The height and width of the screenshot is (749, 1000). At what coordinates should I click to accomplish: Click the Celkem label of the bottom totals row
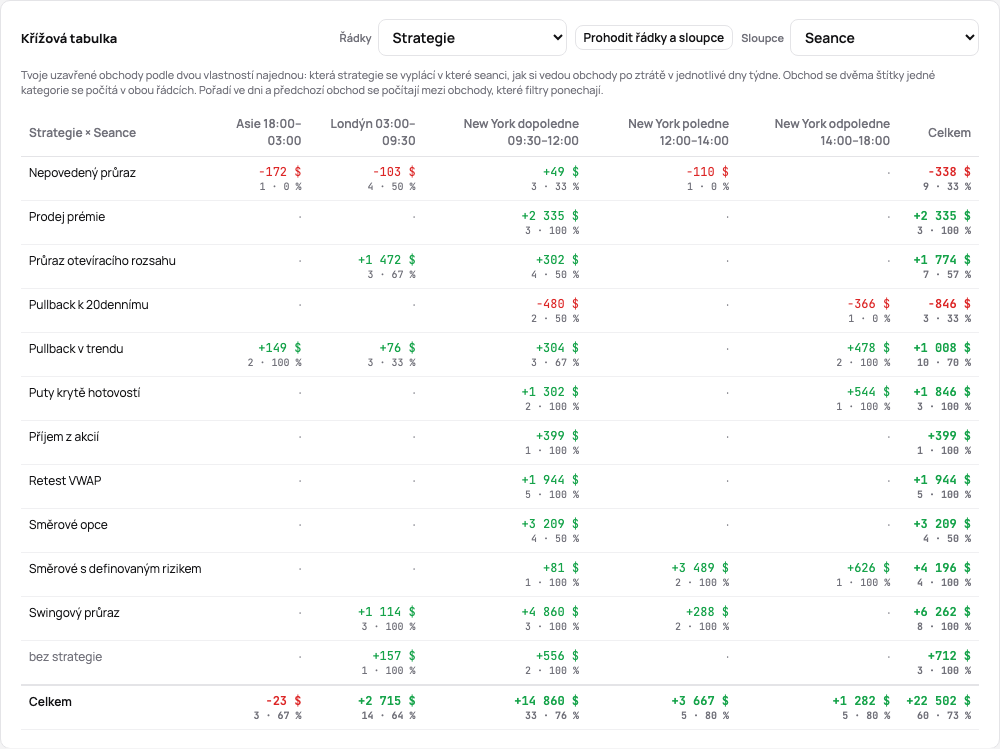(50, 702)
